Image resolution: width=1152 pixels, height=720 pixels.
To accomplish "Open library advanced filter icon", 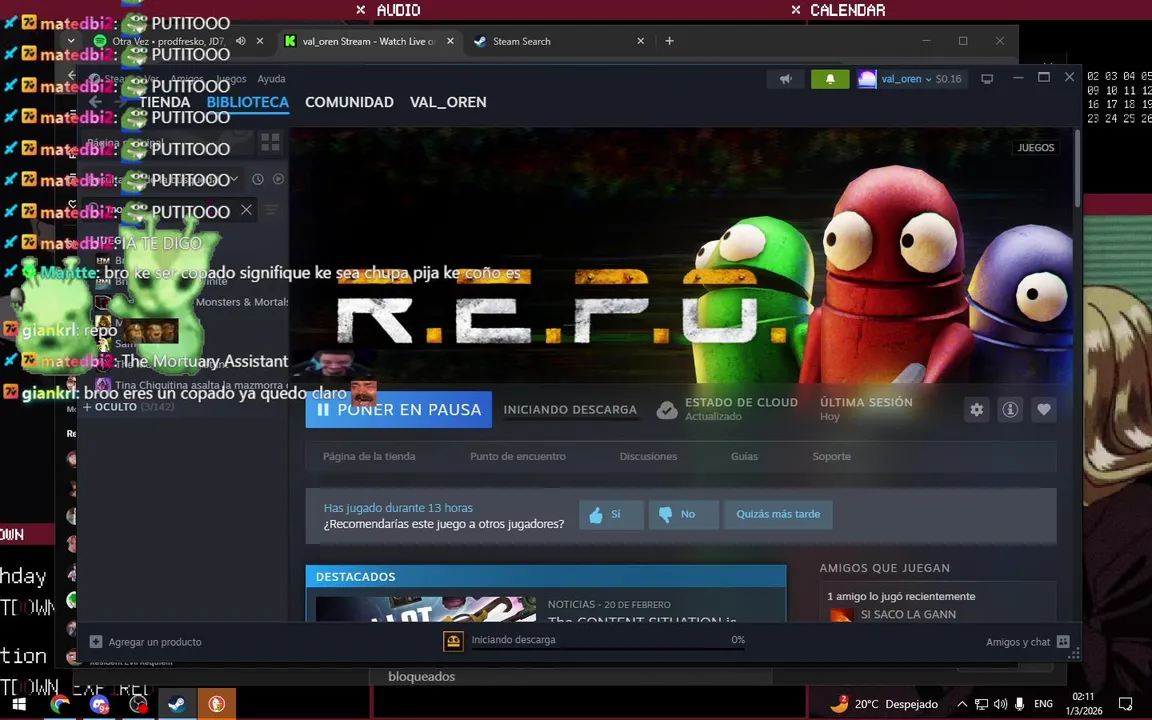I will click(x=270, y=210).
